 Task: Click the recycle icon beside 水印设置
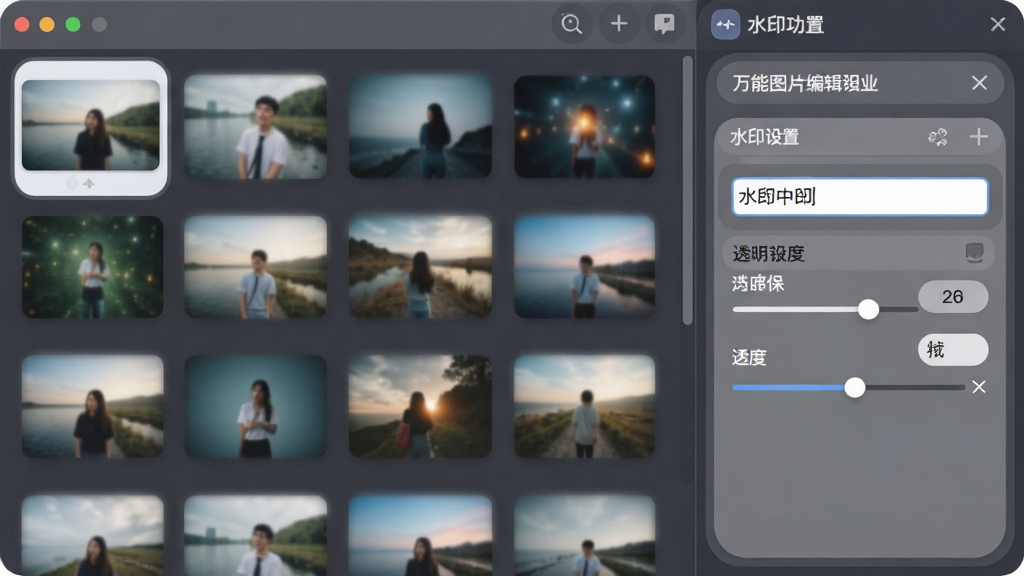click(x=938, y=137)
